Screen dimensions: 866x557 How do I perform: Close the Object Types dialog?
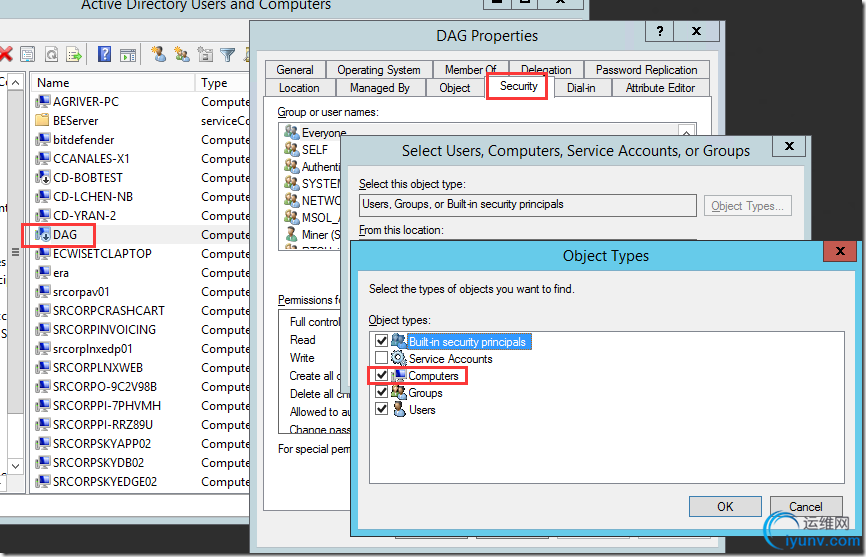coord(841,251)
